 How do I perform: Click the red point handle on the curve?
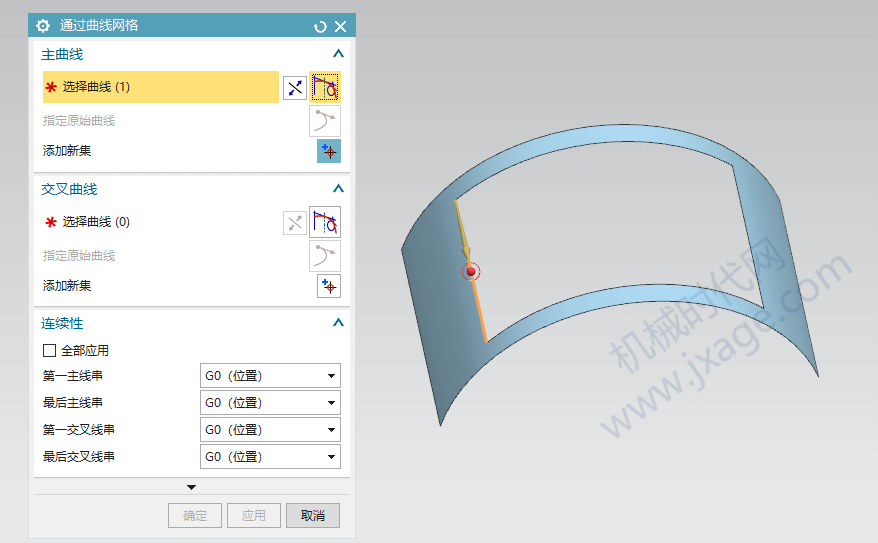[471, 272]
